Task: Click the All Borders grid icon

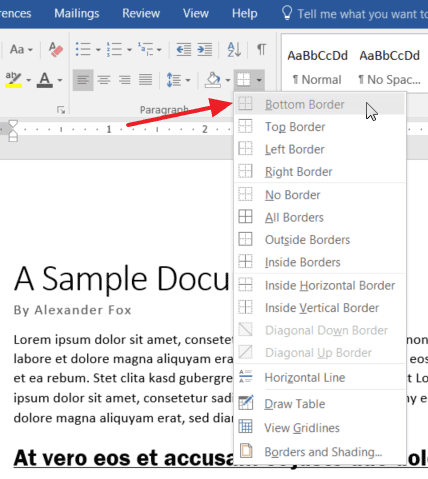Action: (245, 217)
